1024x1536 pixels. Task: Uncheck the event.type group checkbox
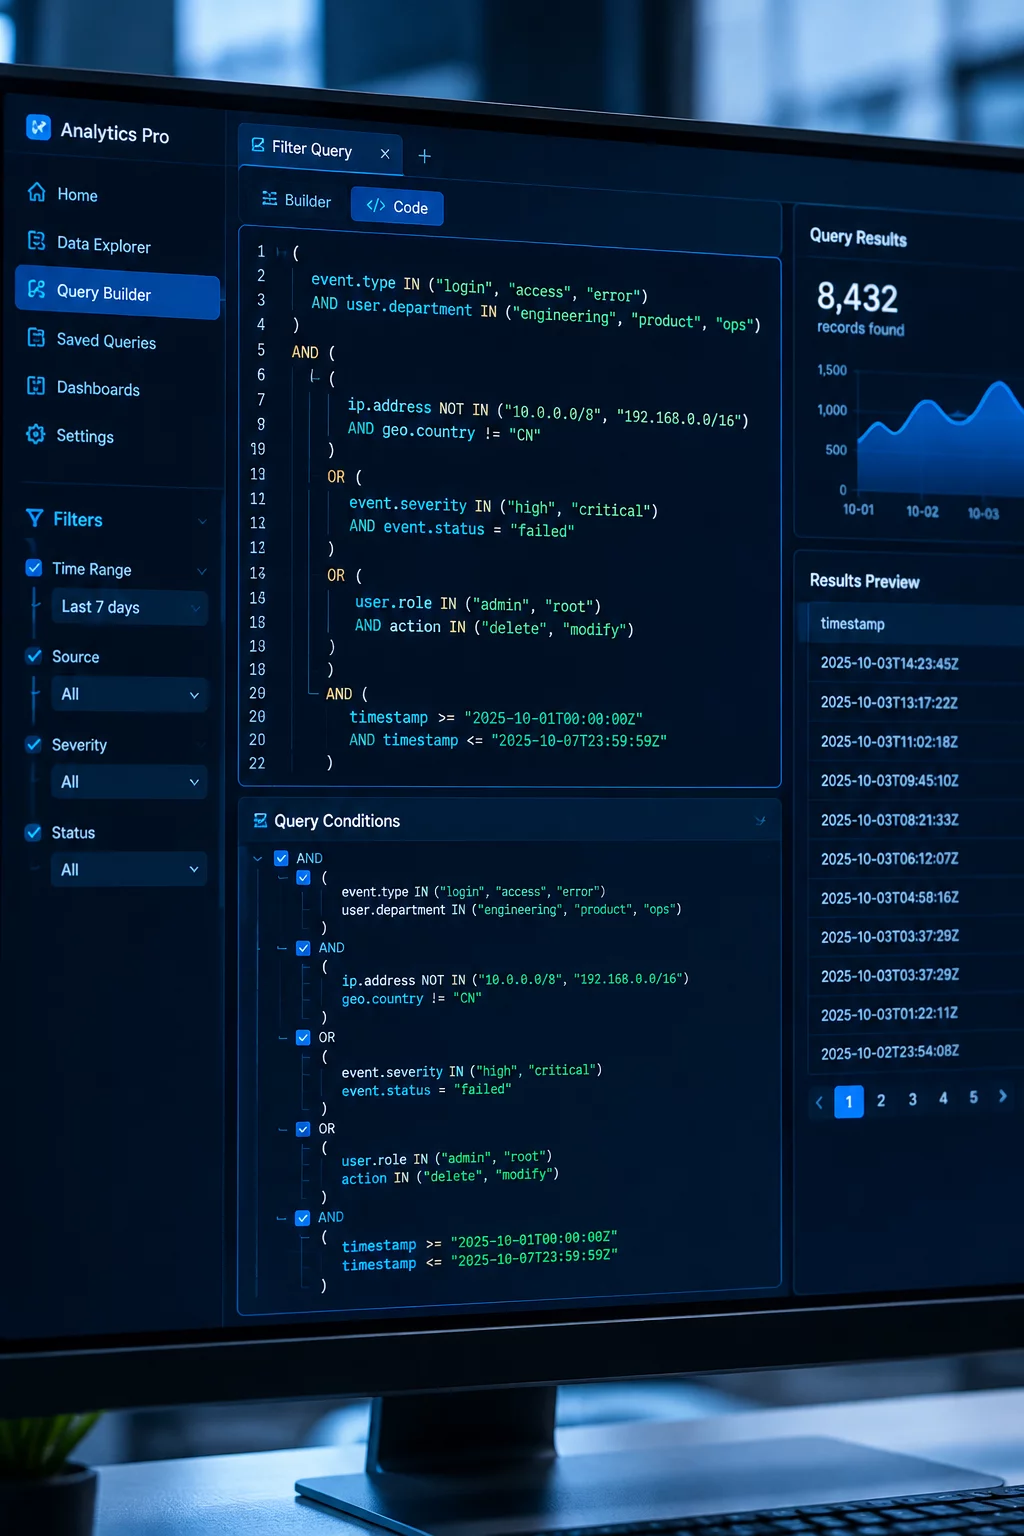[x=303, y=877]
